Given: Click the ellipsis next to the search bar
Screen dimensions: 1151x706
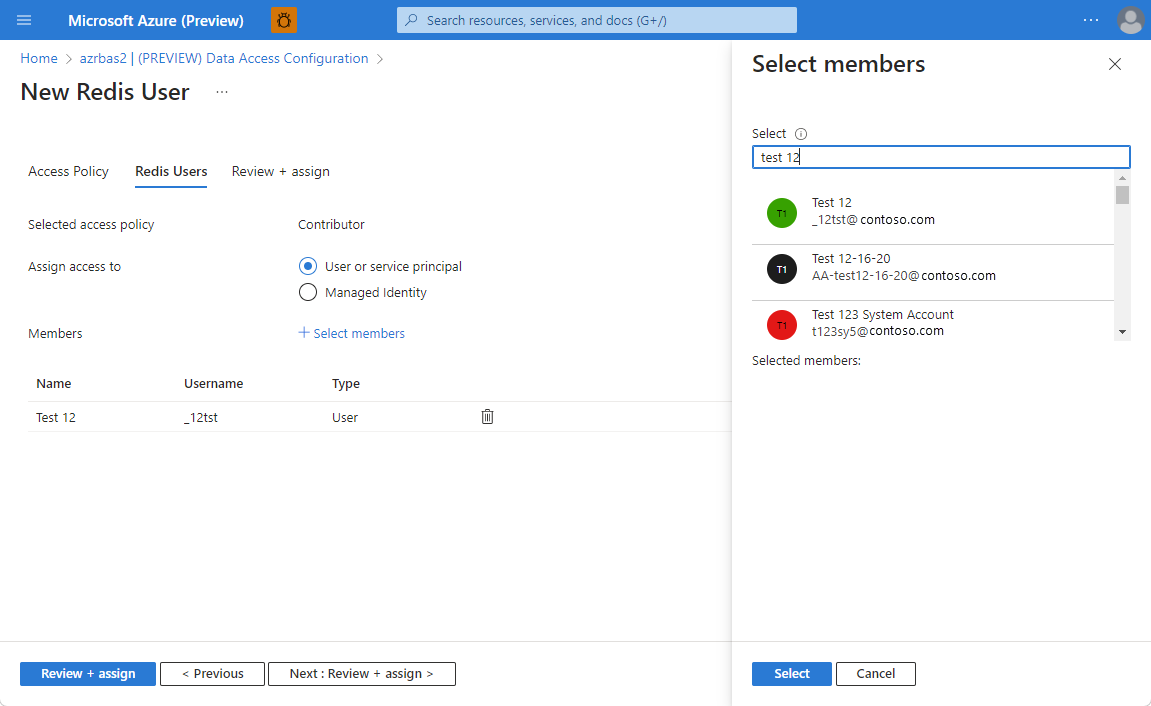Looking at the screenshot, I should tap(1090, 20).
